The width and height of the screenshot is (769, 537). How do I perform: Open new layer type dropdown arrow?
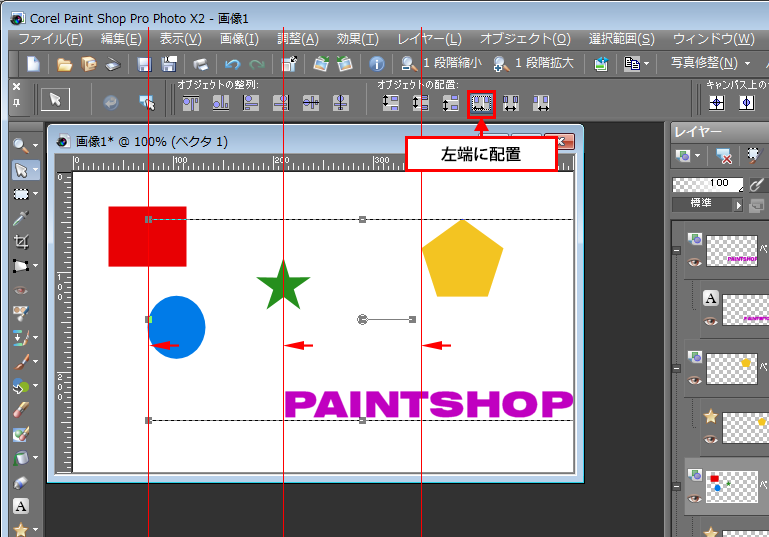[697, 157]
